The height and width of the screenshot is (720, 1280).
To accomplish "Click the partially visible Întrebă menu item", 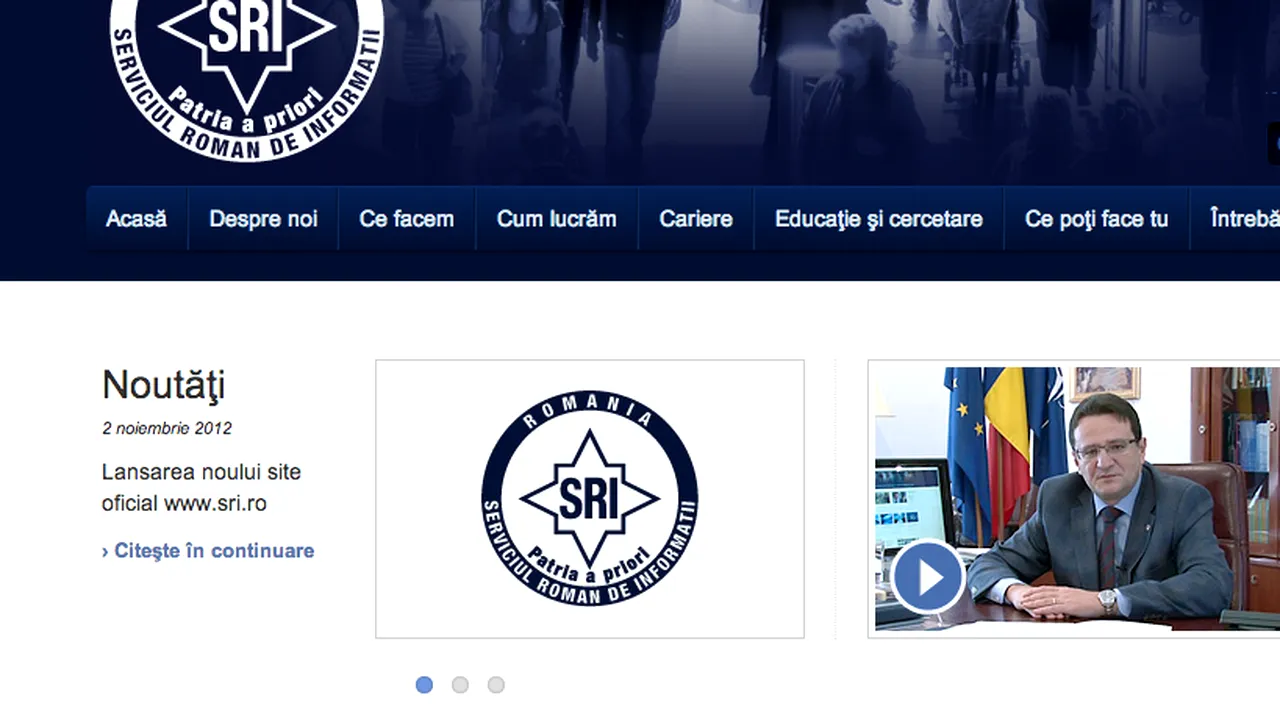I will [1243, 219].
